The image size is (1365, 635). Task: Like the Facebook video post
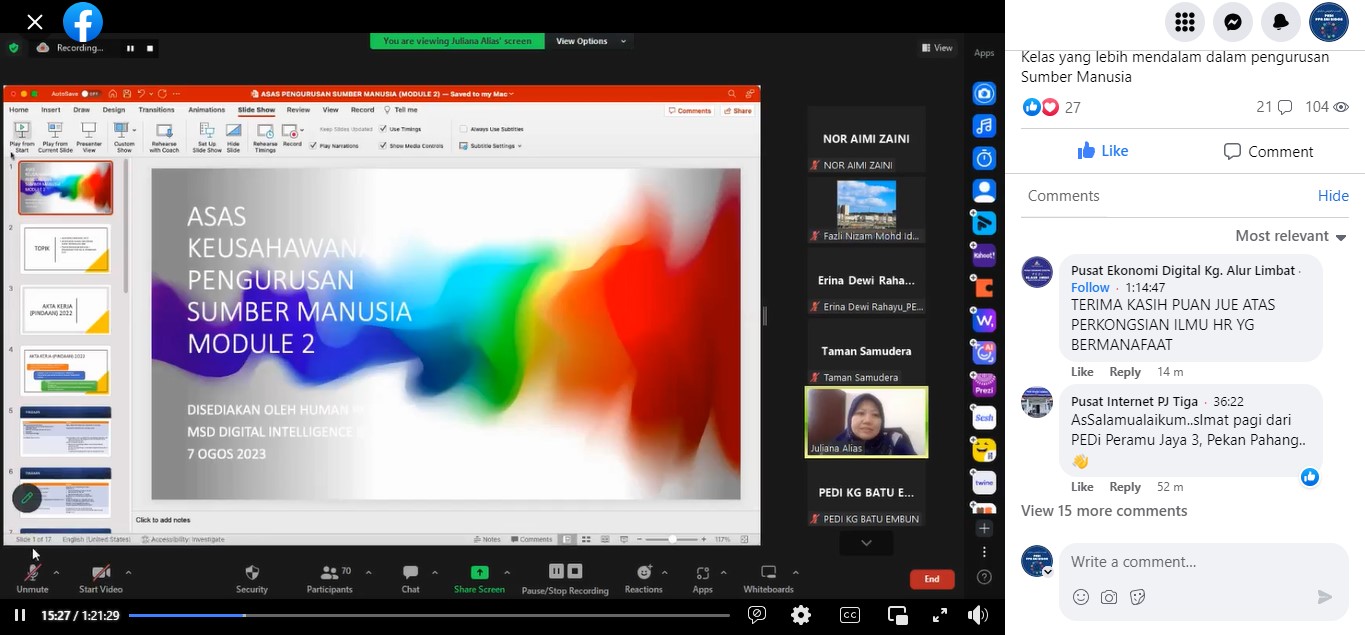1103,151
